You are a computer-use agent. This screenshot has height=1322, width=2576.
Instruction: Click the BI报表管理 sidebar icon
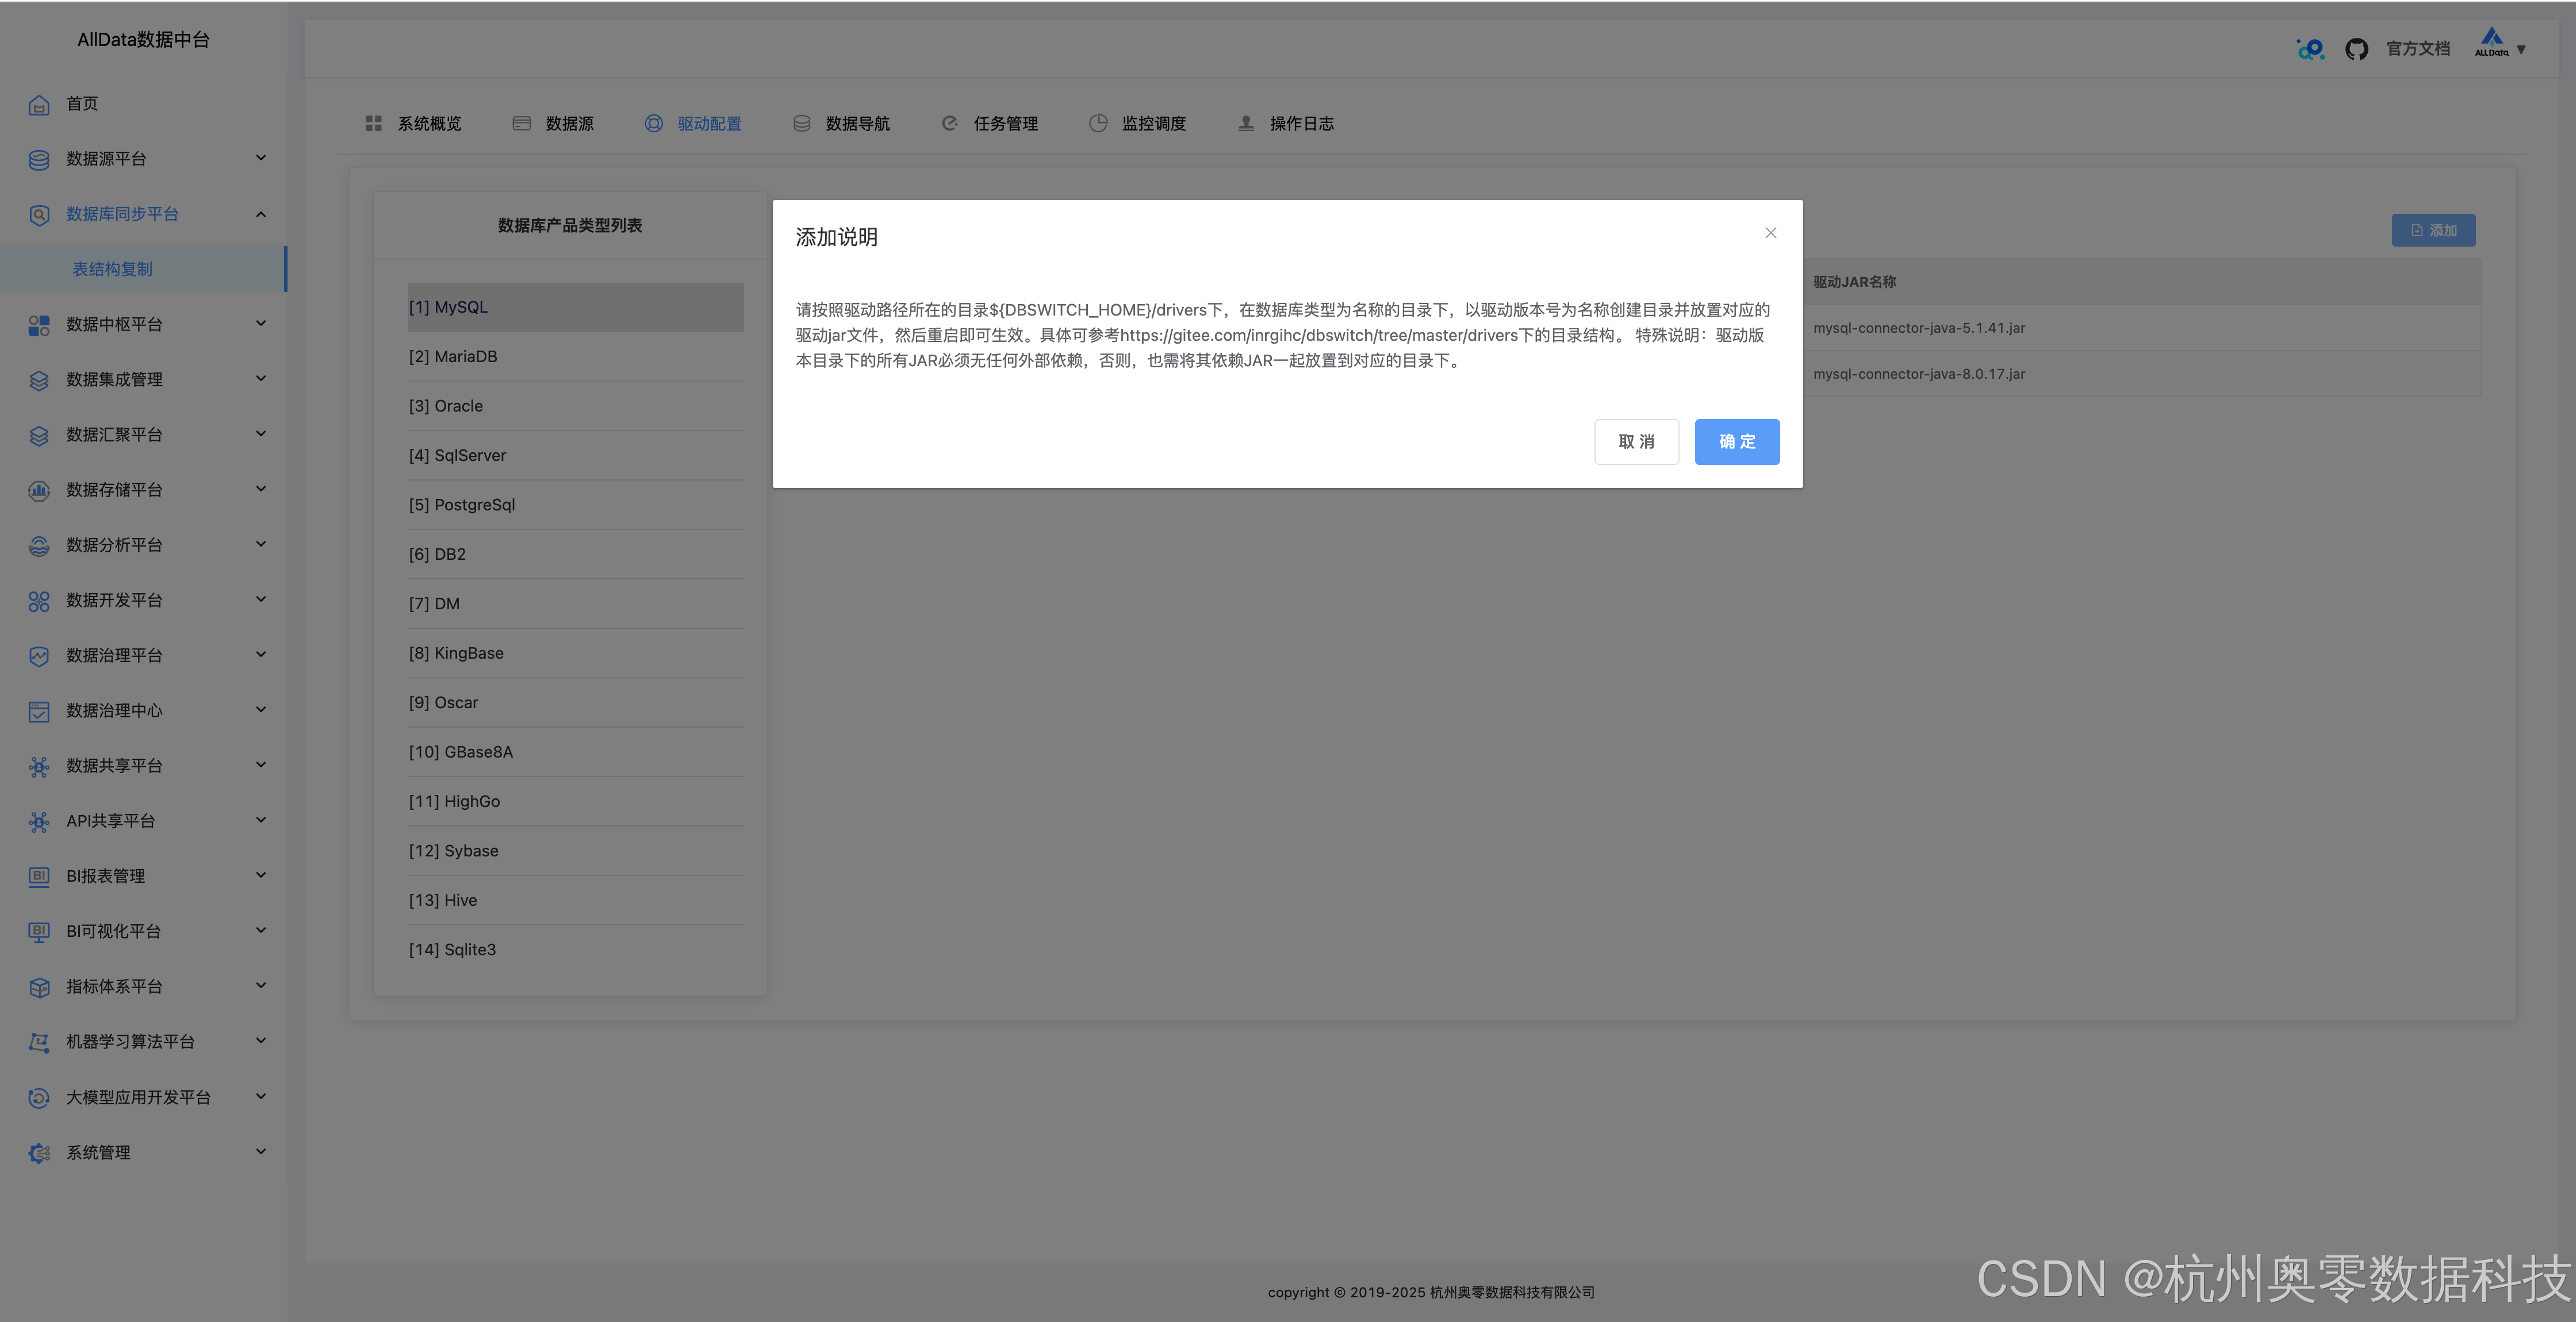pos(39,877)
